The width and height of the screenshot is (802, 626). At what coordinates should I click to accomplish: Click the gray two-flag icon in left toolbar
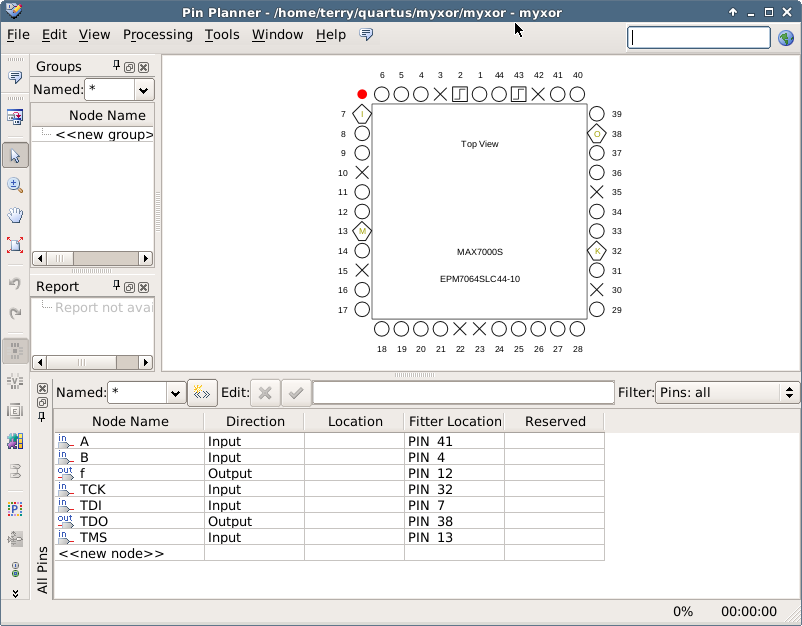15,471
